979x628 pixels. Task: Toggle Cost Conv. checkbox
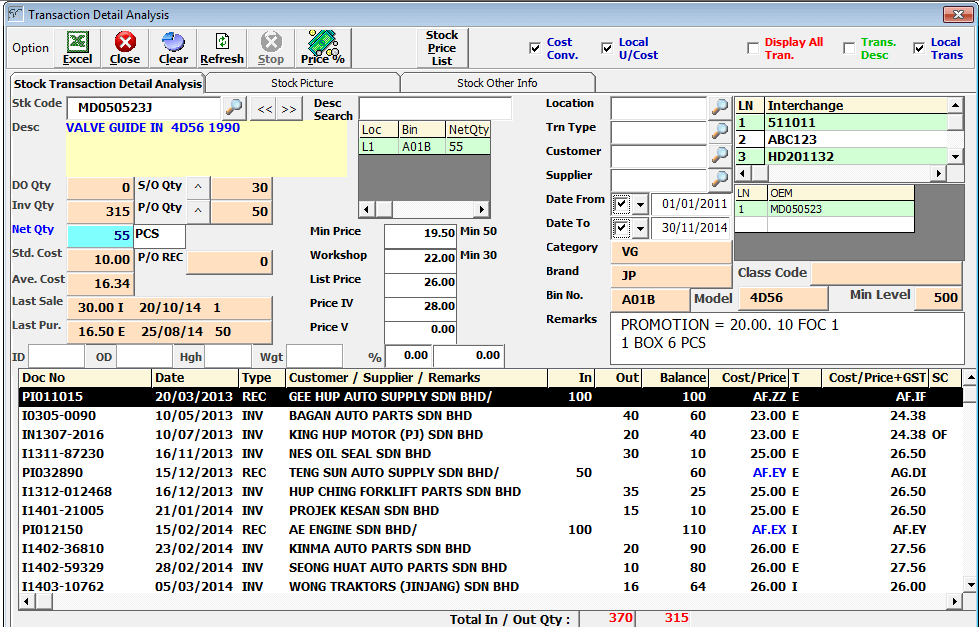(x=535, y=49)
